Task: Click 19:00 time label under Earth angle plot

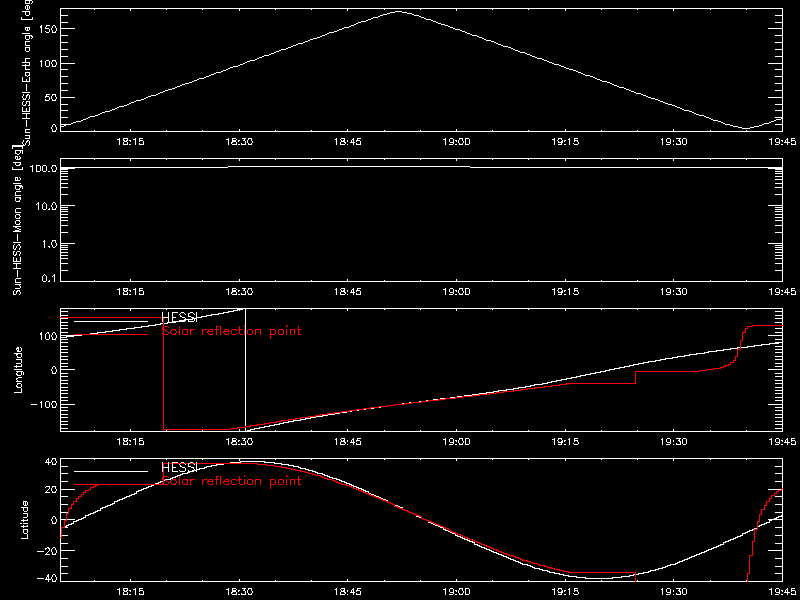Action: tap(457, 142)
